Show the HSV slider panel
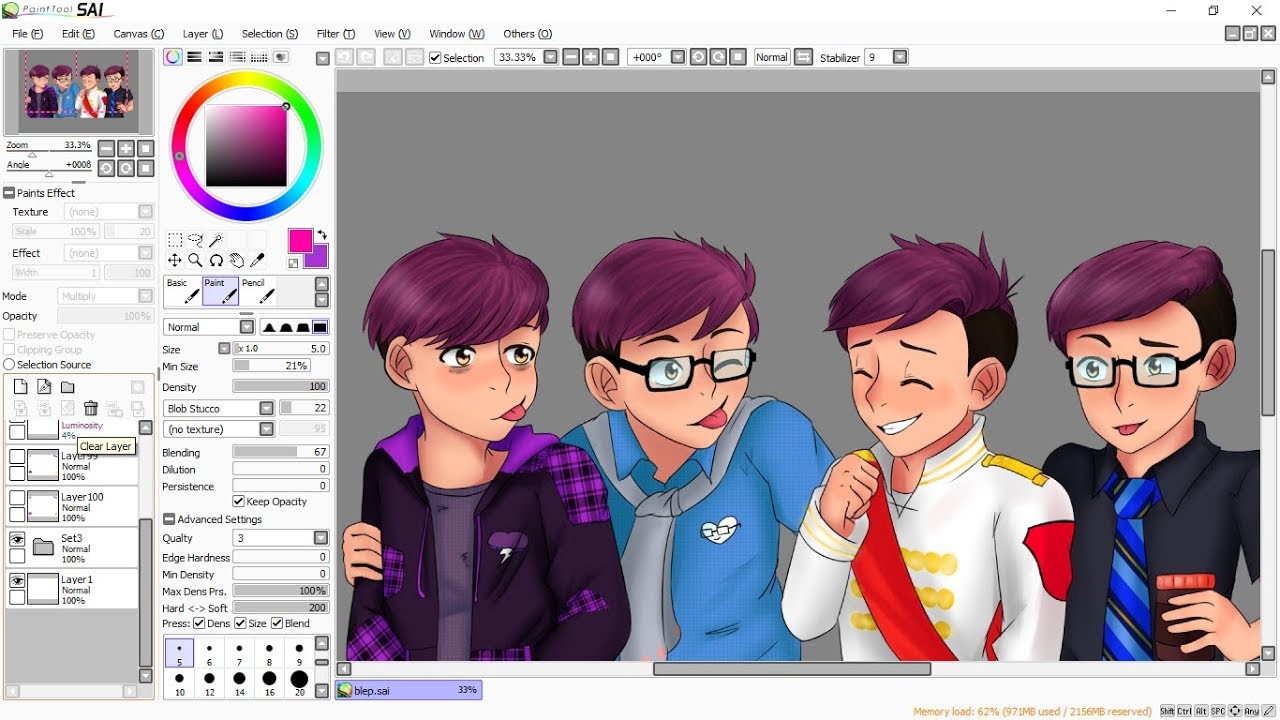1280x720 pixels. [216, 57]
